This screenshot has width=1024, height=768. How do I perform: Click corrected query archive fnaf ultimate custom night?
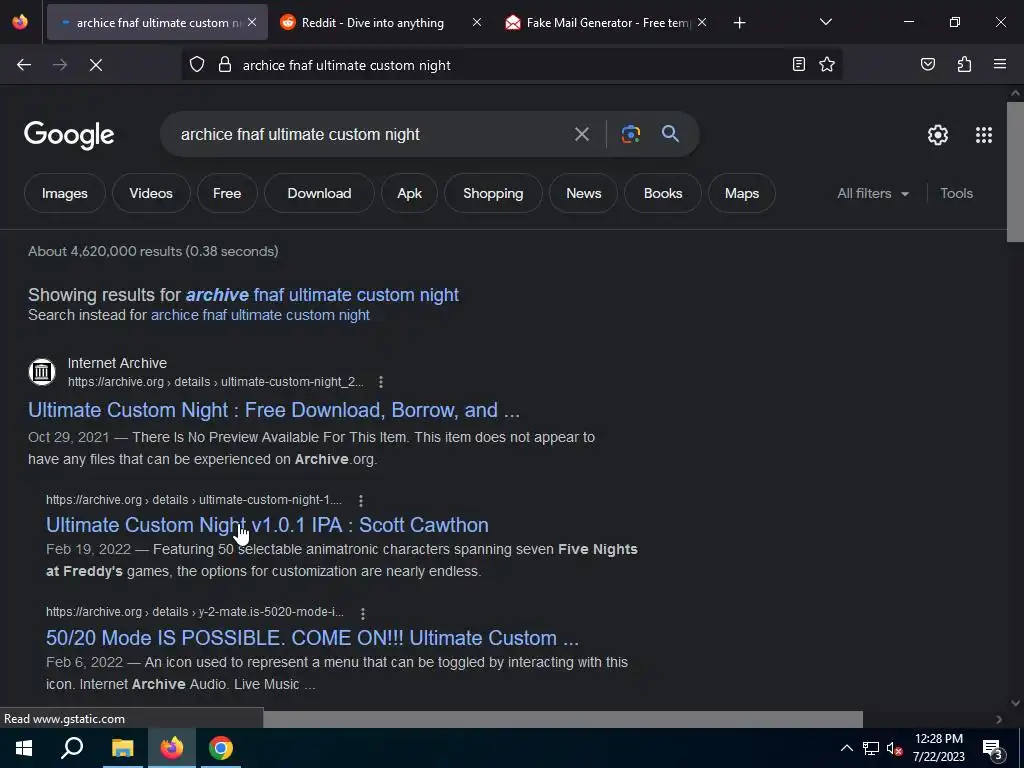(x=322, y=295)
